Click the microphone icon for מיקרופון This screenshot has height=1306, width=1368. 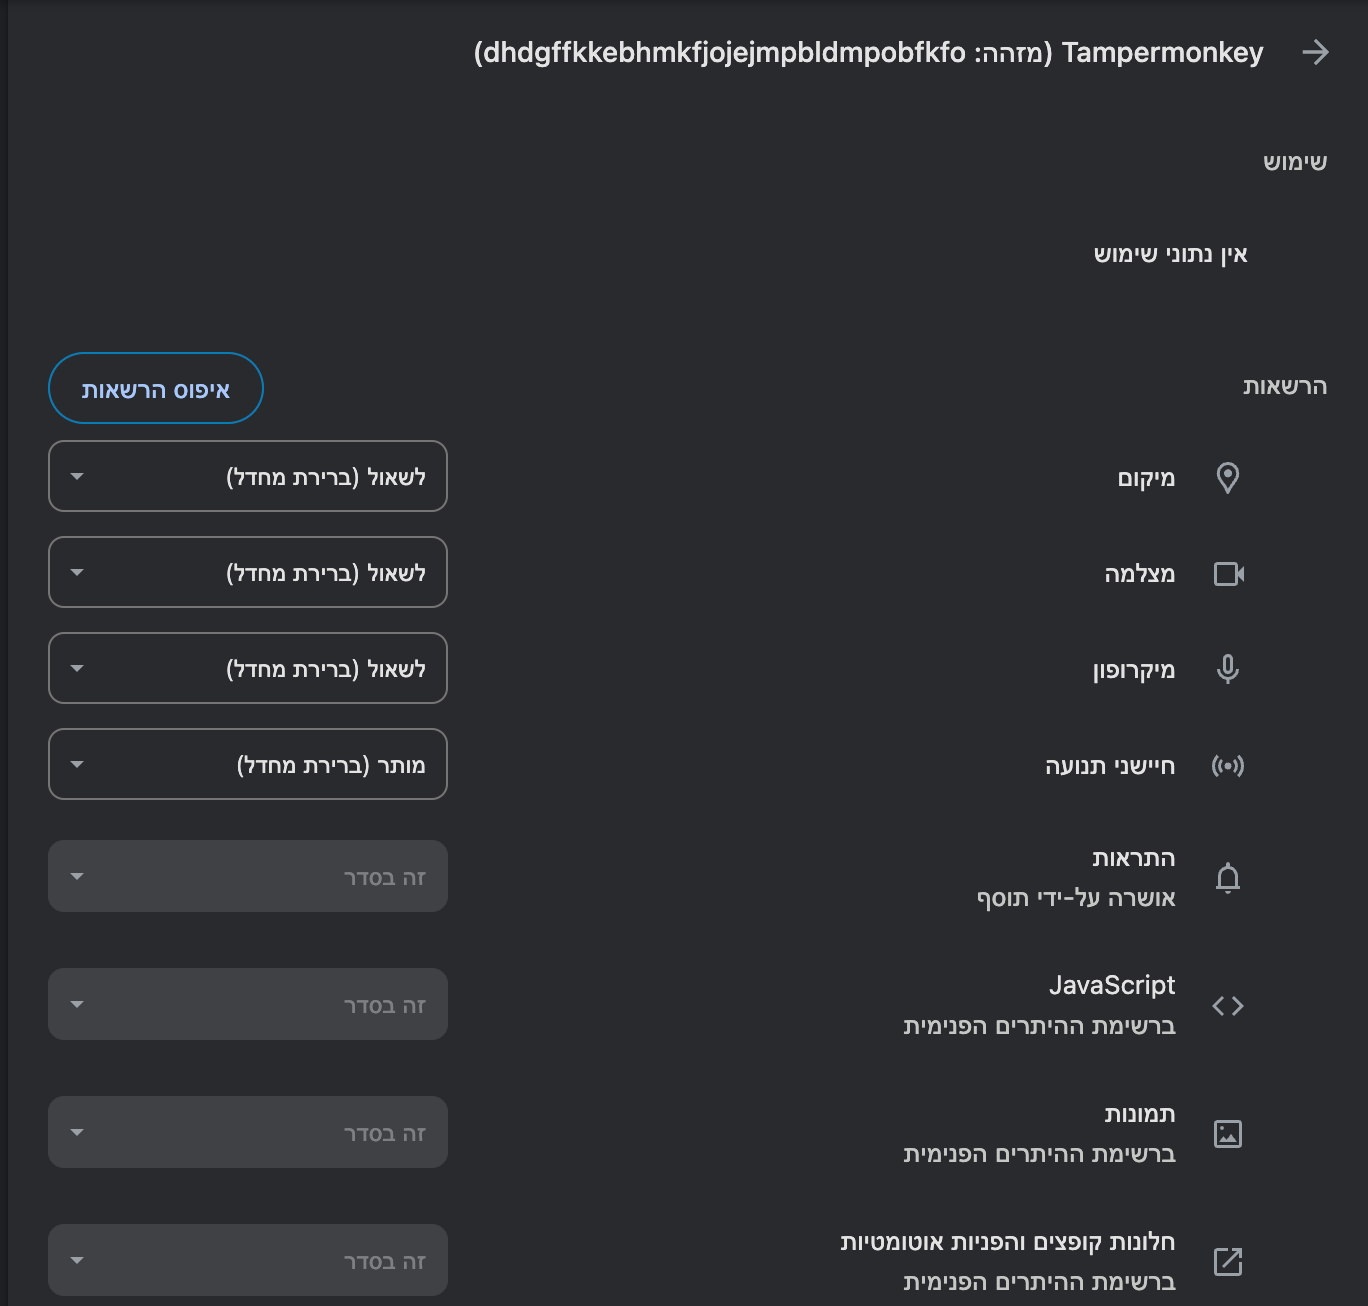click(x=1228, y=669)
